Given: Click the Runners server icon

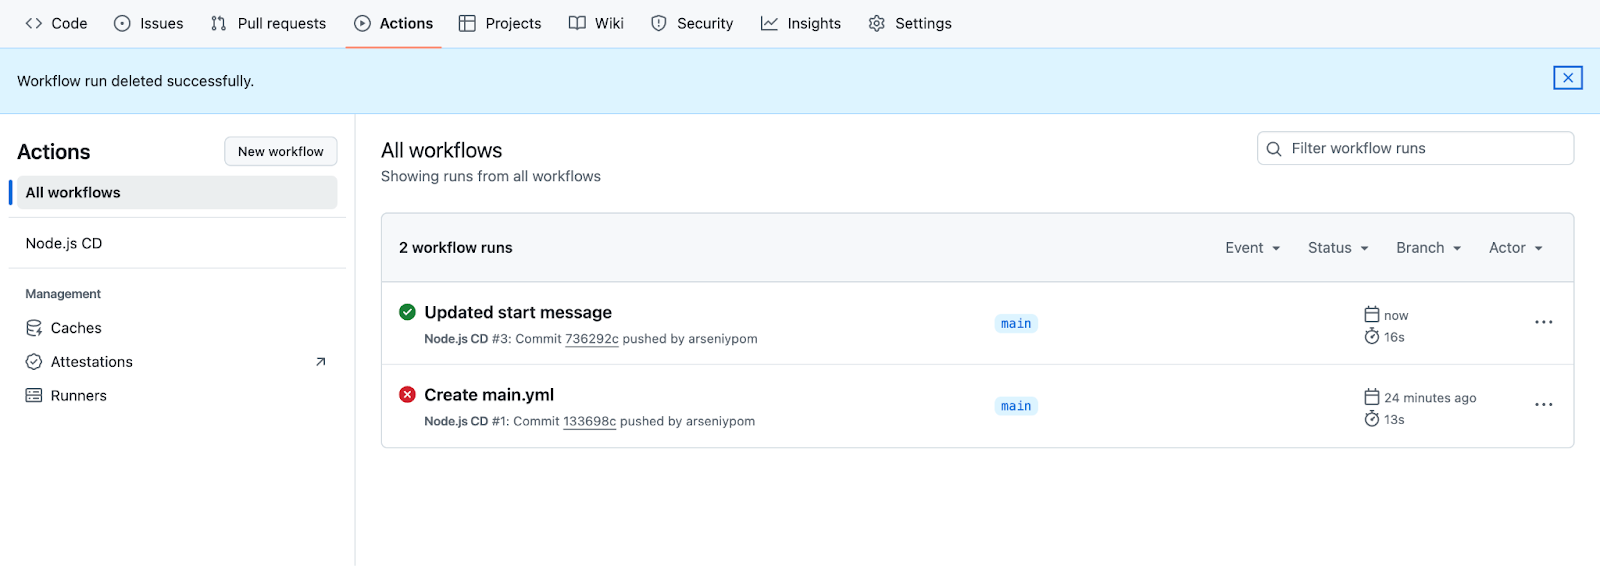Looking at the screenshot, I should [x=34, y=396].
